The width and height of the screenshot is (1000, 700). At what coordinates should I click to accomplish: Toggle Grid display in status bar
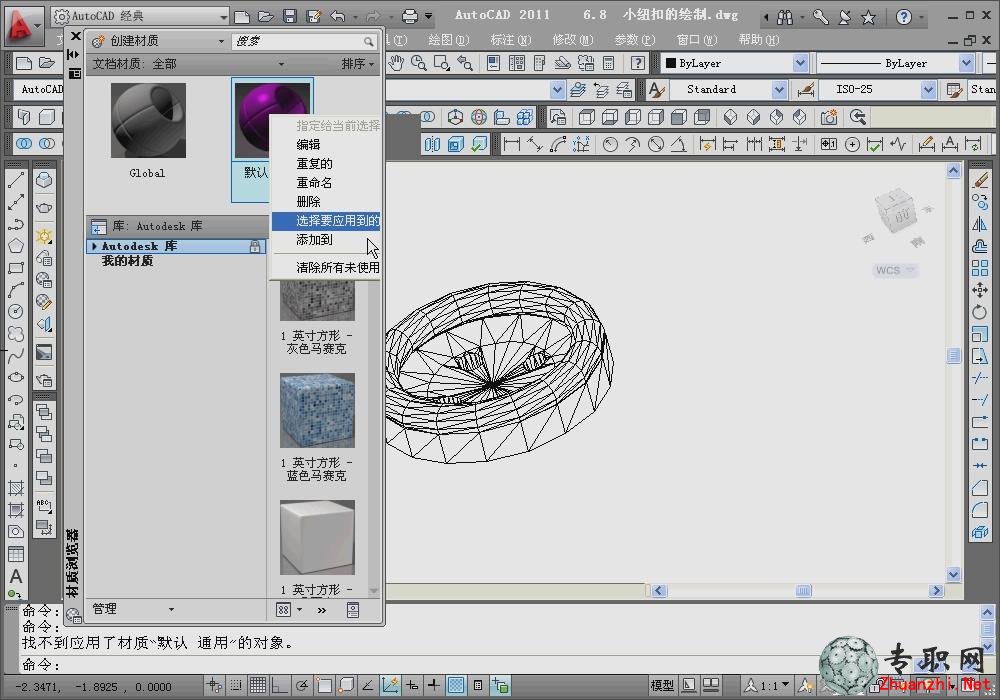pos(258,685)
